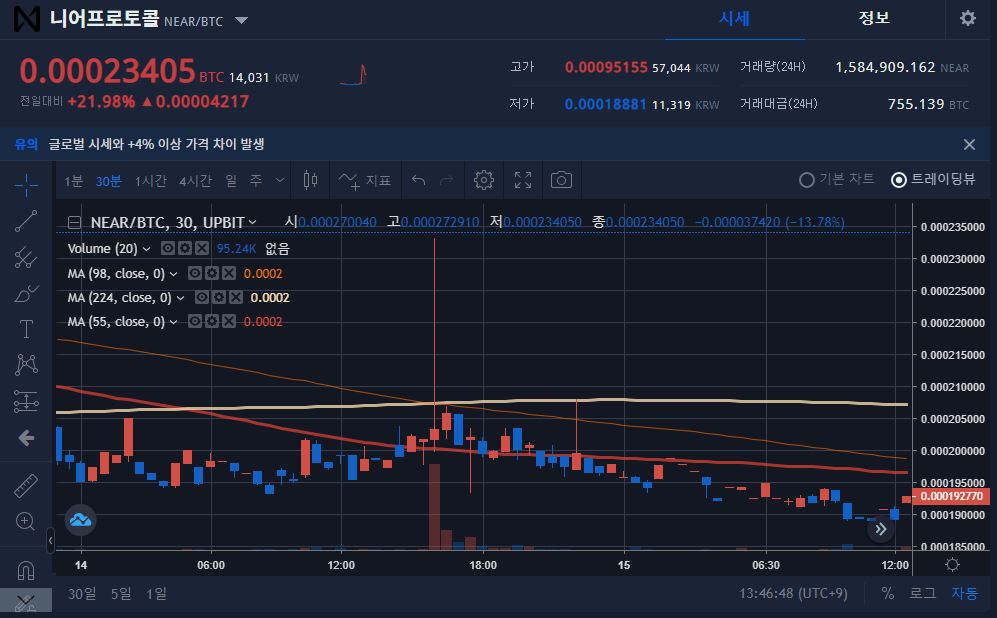This screenshot has height=618, width=997.
Task: Select the 트레이딩뷰 radio option
Action: (933, 179)
